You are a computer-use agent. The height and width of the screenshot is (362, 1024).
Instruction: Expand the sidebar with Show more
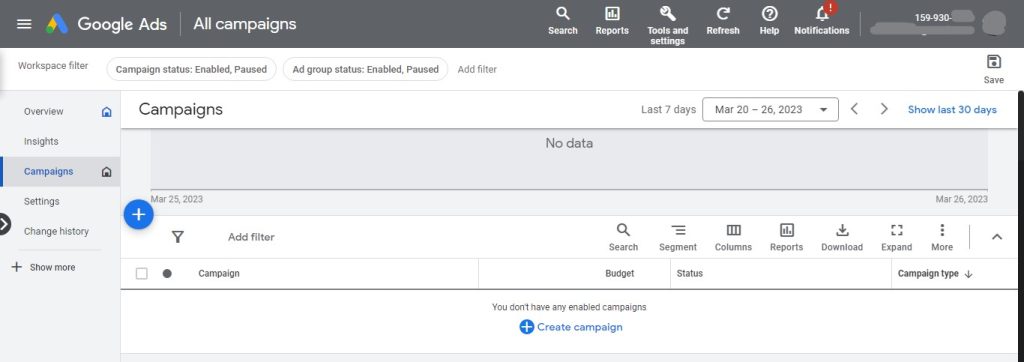[x=44, y=267]
